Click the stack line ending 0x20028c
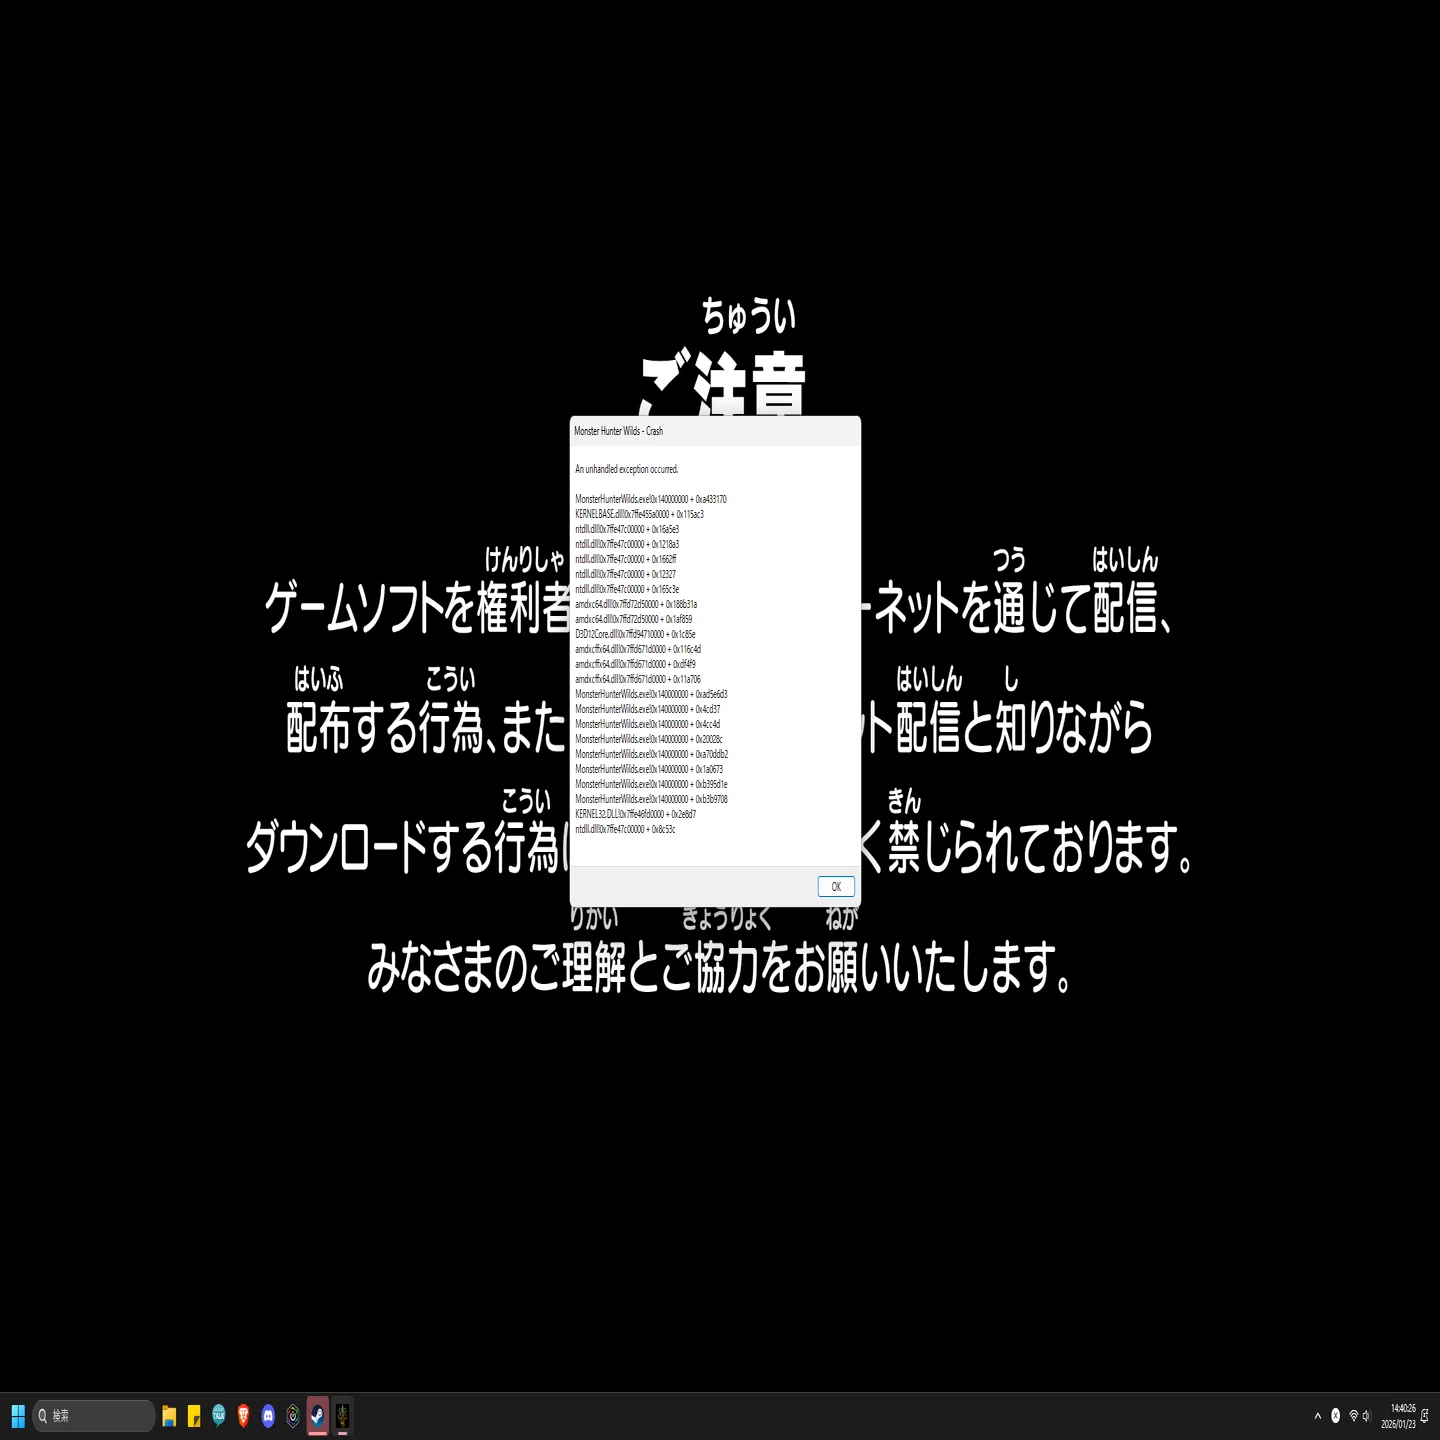The height and width of the screenshot is (1440, 1440). [x=649, y=739]
